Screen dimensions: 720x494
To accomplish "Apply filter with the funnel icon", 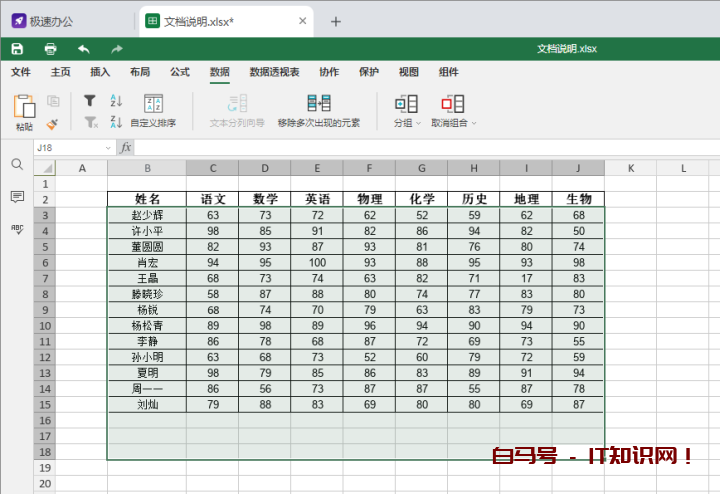I will coord(90,101).
